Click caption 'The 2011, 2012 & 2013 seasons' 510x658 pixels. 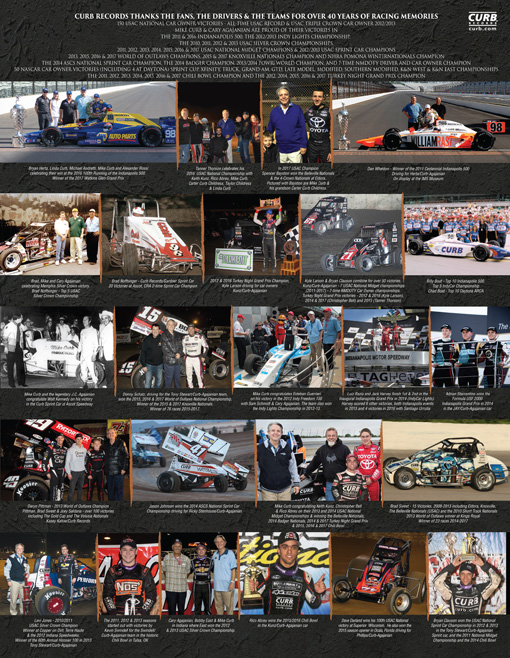pyautogui.click(x=128, y=630)
